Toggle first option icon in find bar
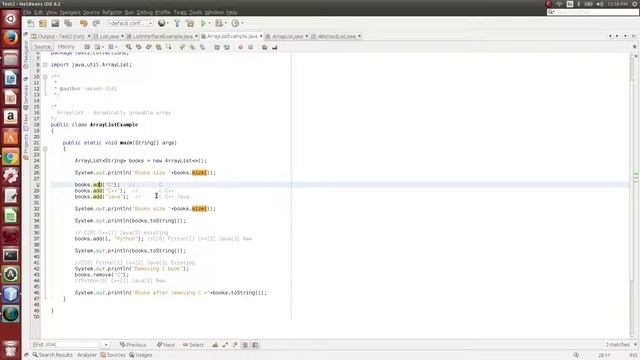 pyautogui.click(x=215, y=345)
